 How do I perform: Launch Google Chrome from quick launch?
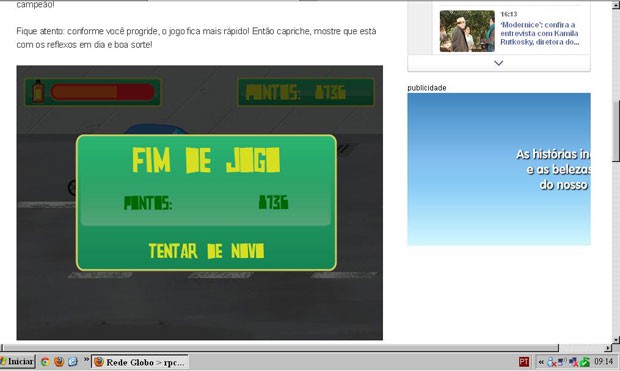[x=45, y=362]
